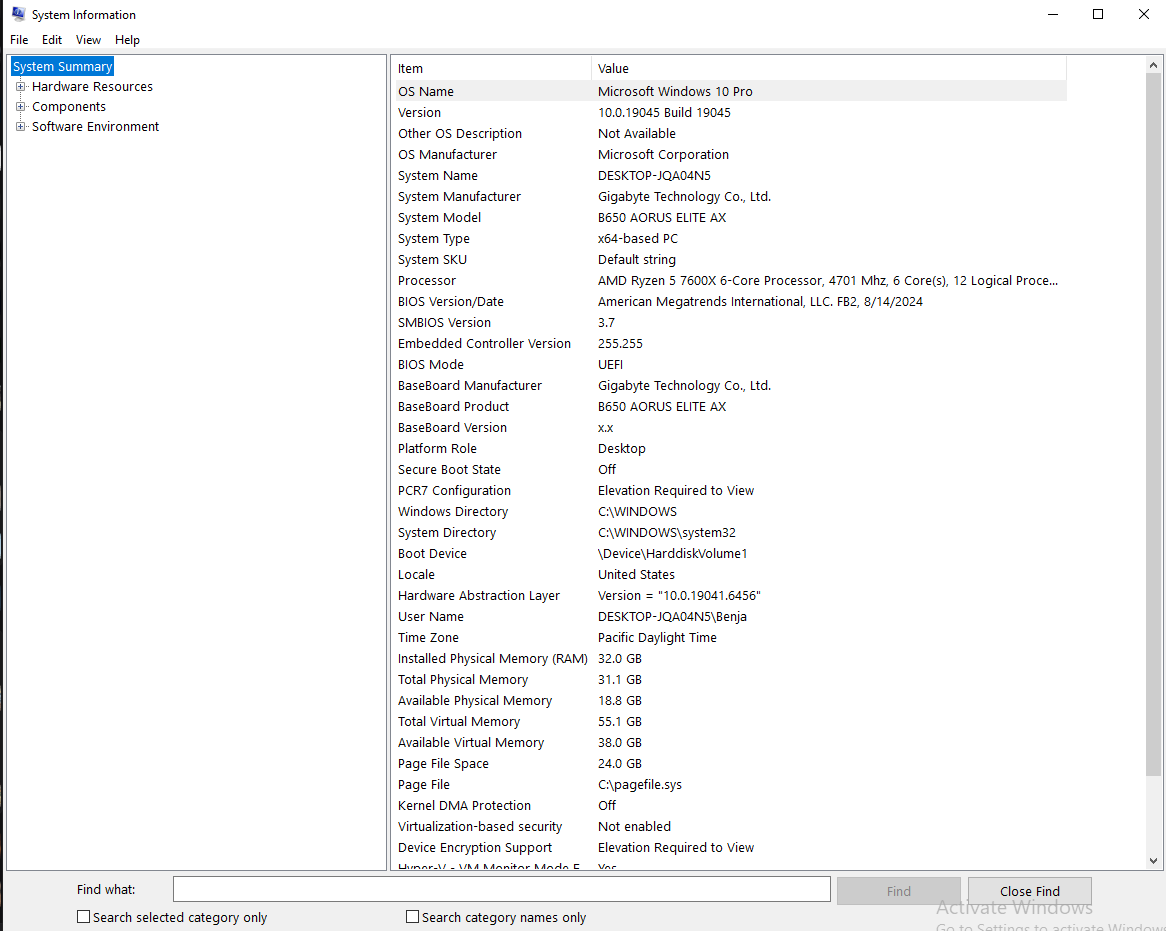Click the x64-based PC value

[x=638, y=239]
